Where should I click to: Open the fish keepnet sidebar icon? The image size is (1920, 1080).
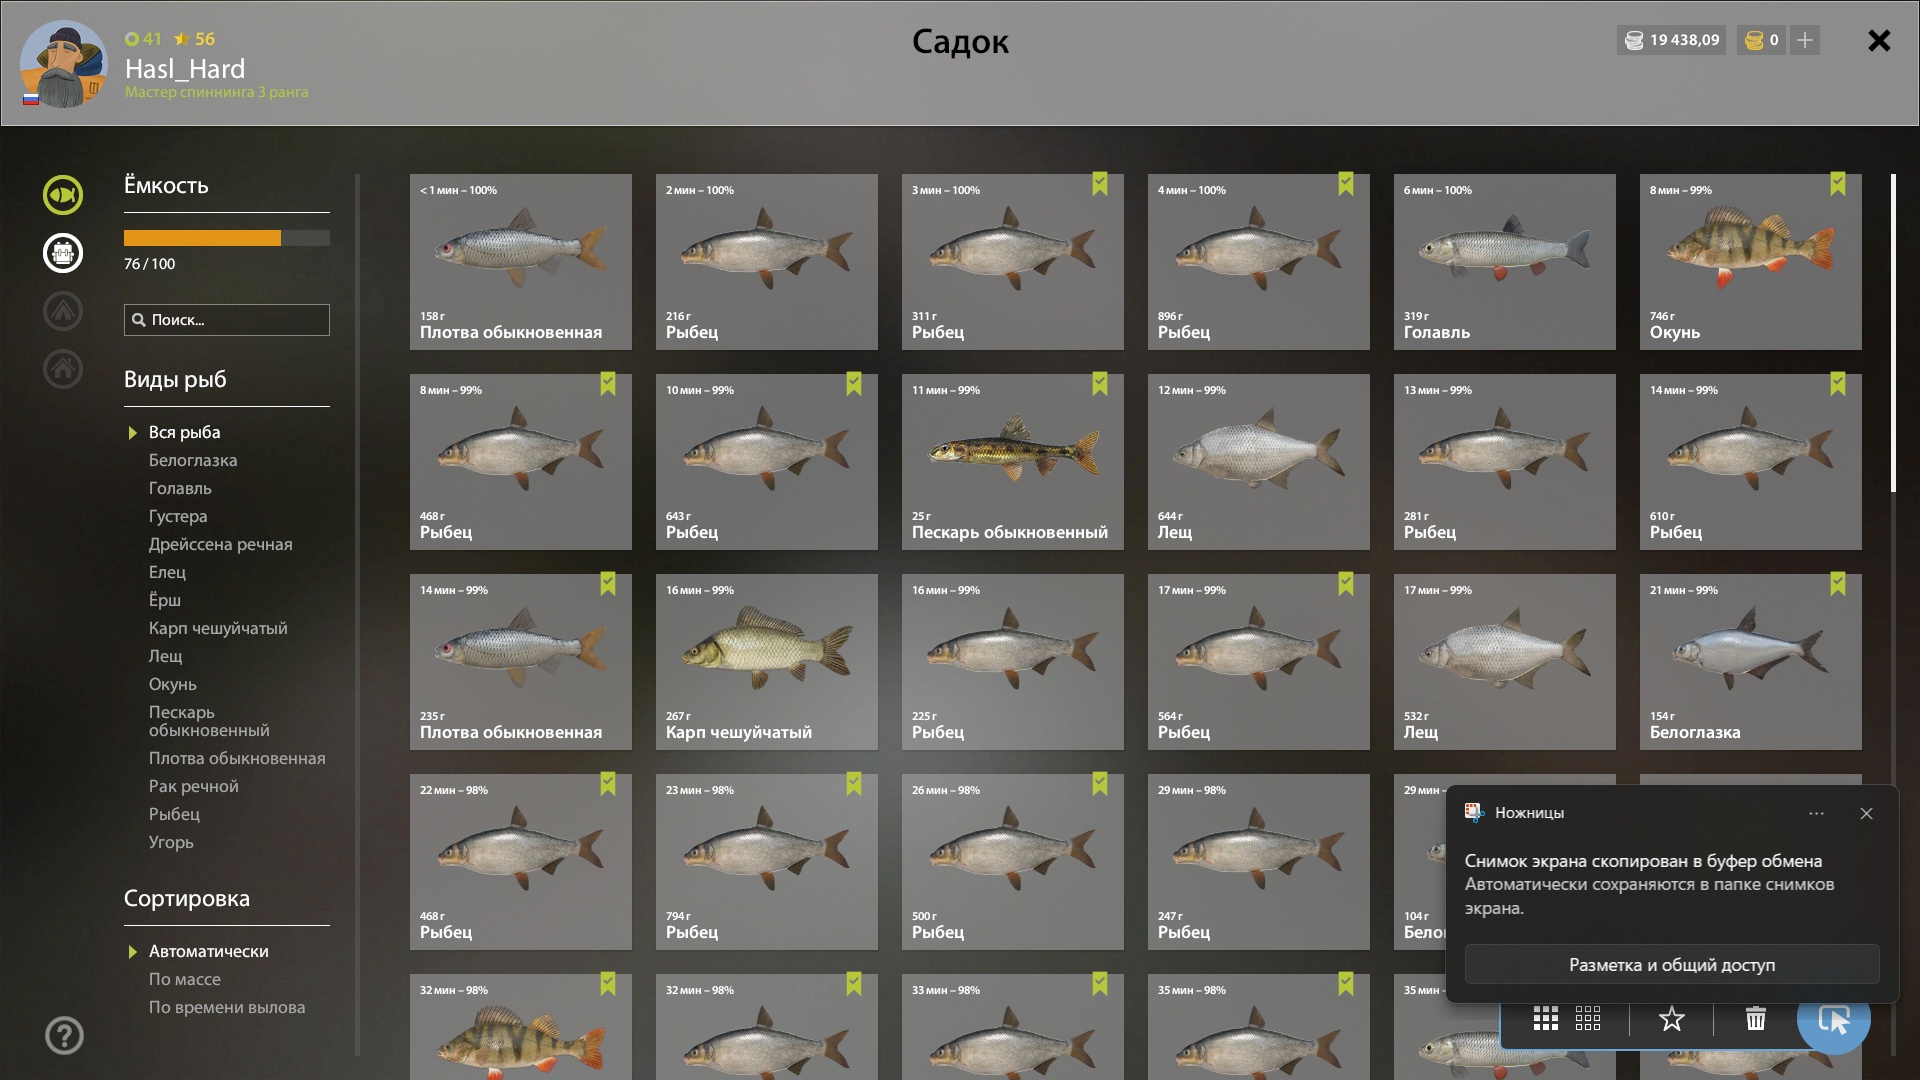(62, 195)
